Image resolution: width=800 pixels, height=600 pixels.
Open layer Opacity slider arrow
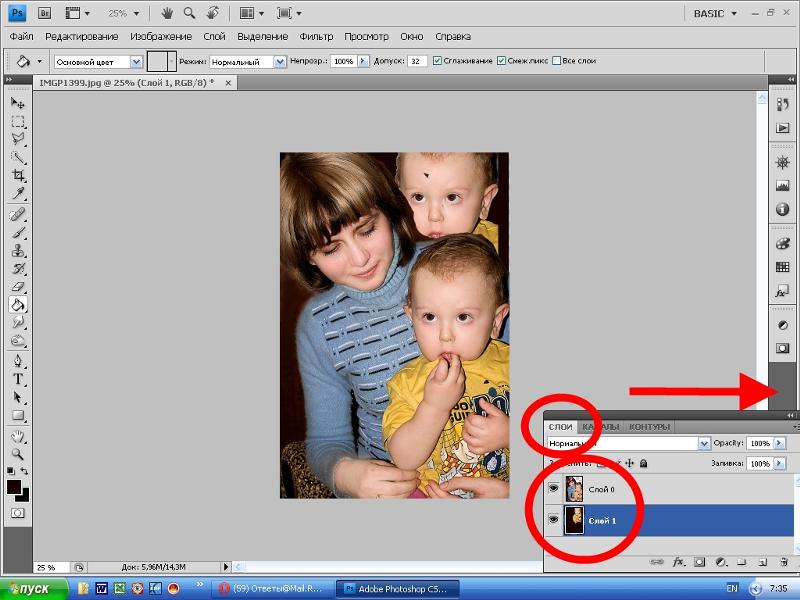click(x=779, y=443)
